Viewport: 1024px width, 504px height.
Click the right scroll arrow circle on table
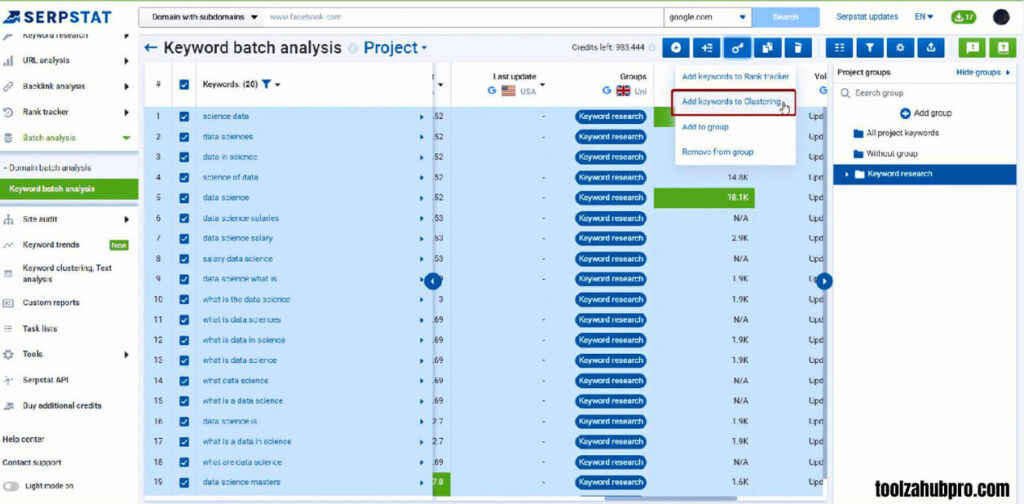[x=824, y=281]
